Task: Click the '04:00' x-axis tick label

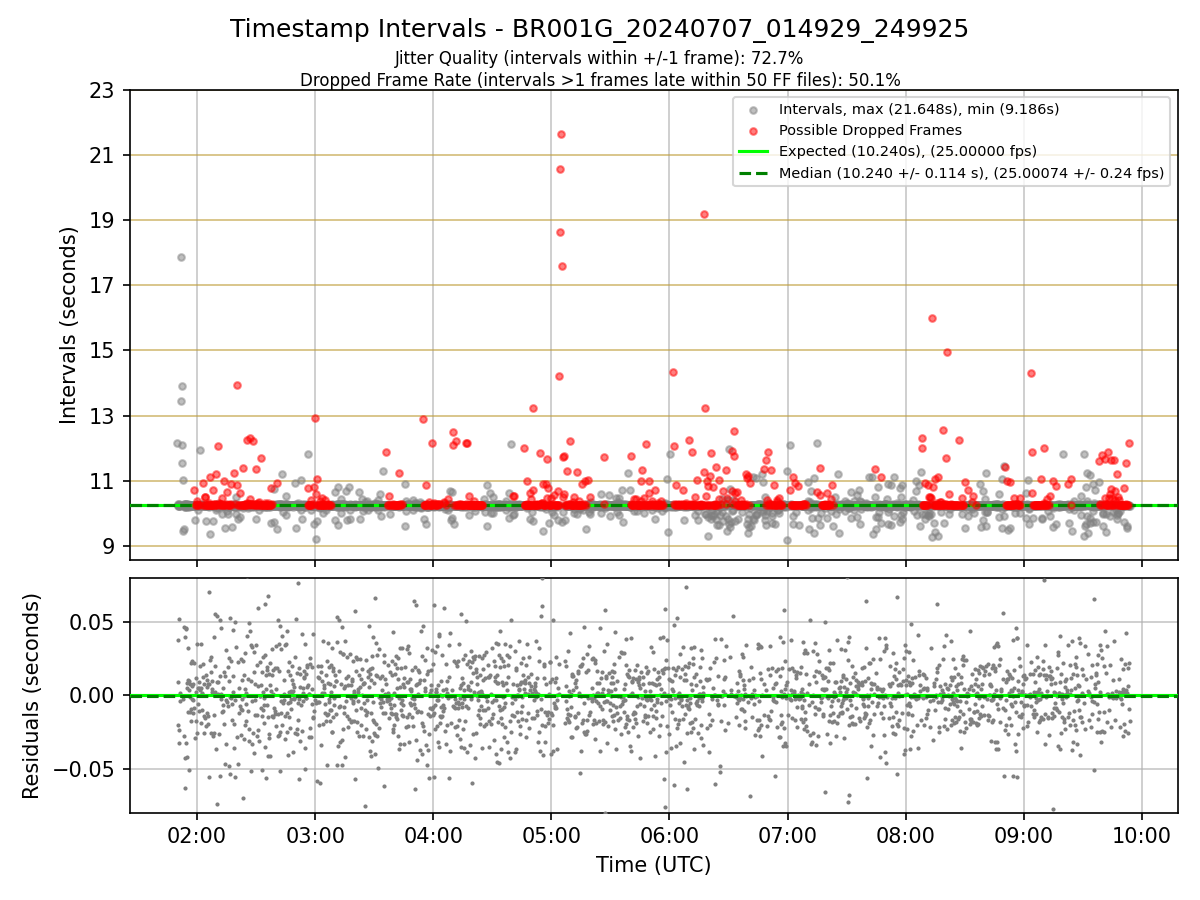Action: (433, 834)
